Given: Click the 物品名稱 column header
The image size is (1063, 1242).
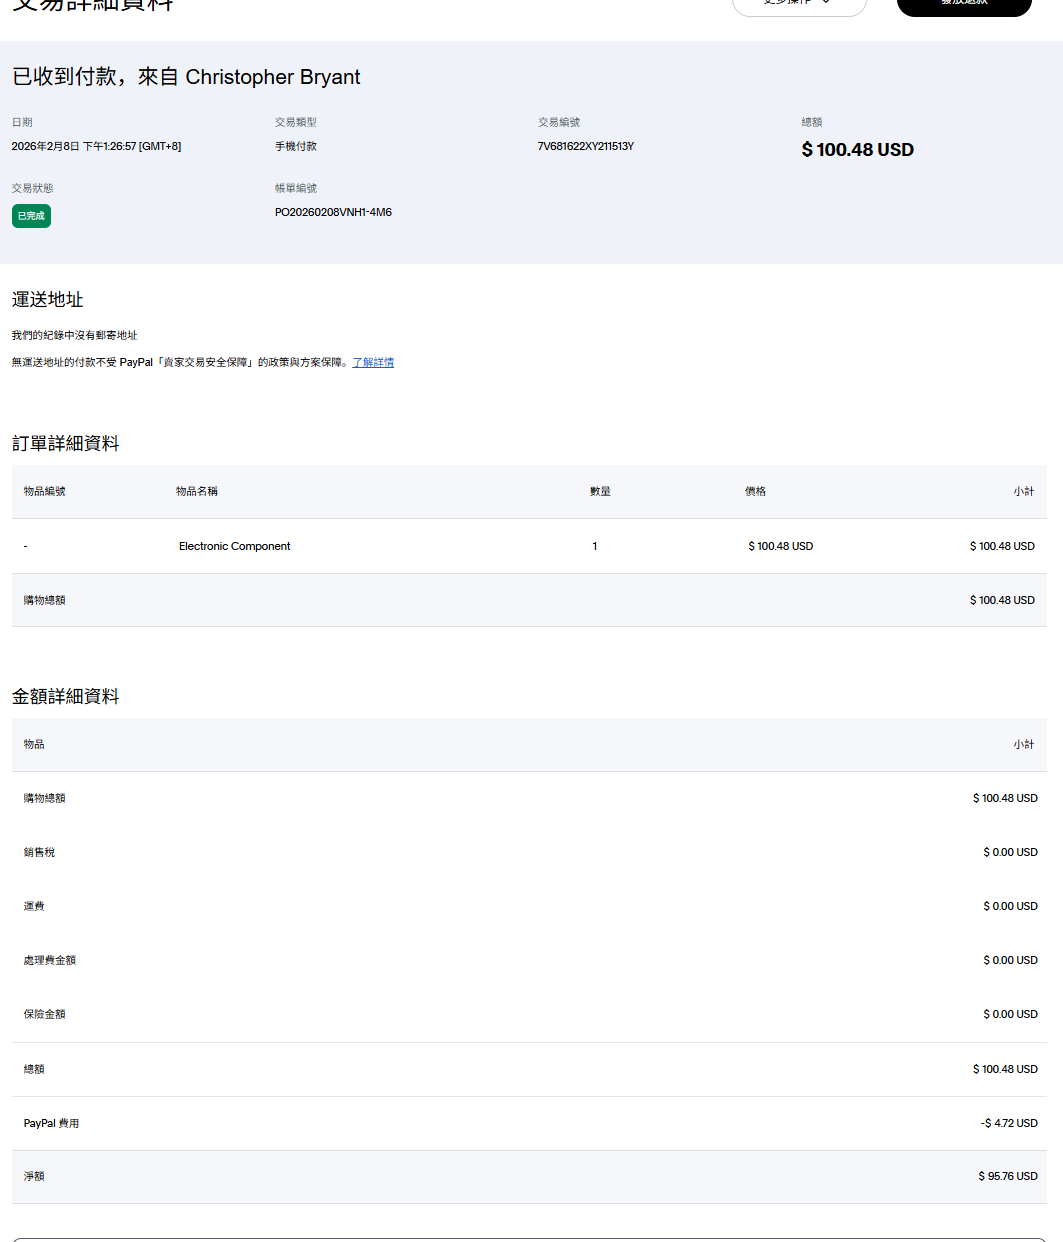Looking at the screenshot, I should pos(196,491).
